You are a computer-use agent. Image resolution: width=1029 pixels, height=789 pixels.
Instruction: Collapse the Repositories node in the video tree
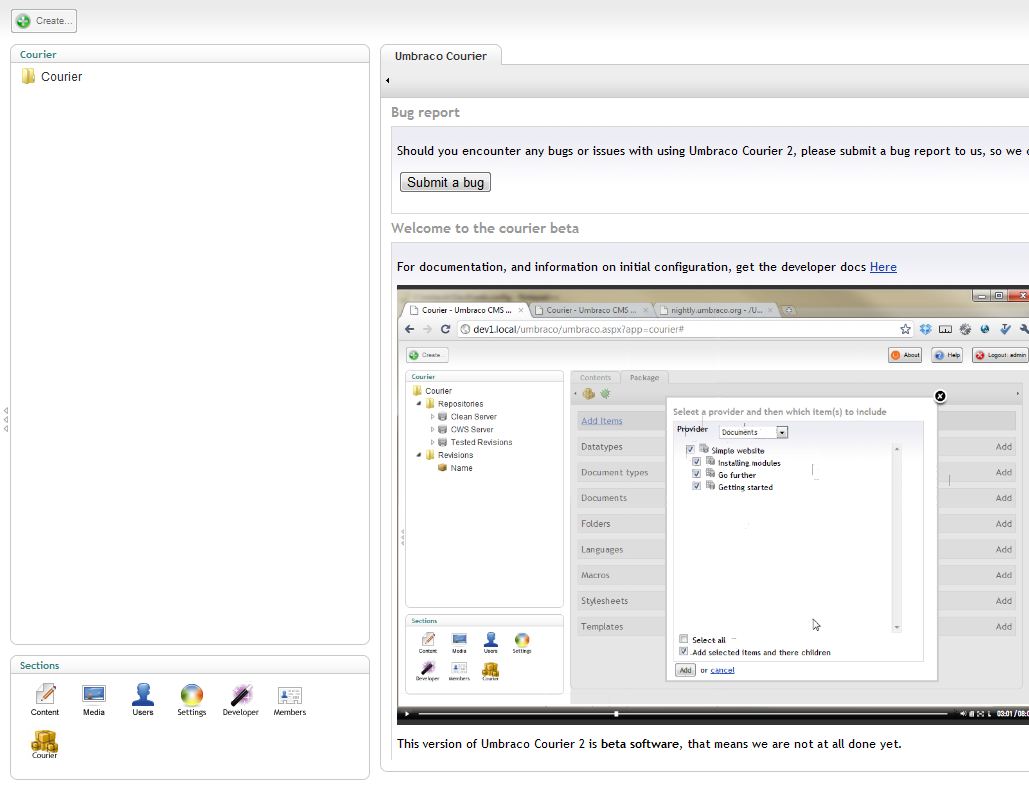click(x=419, y=404)
